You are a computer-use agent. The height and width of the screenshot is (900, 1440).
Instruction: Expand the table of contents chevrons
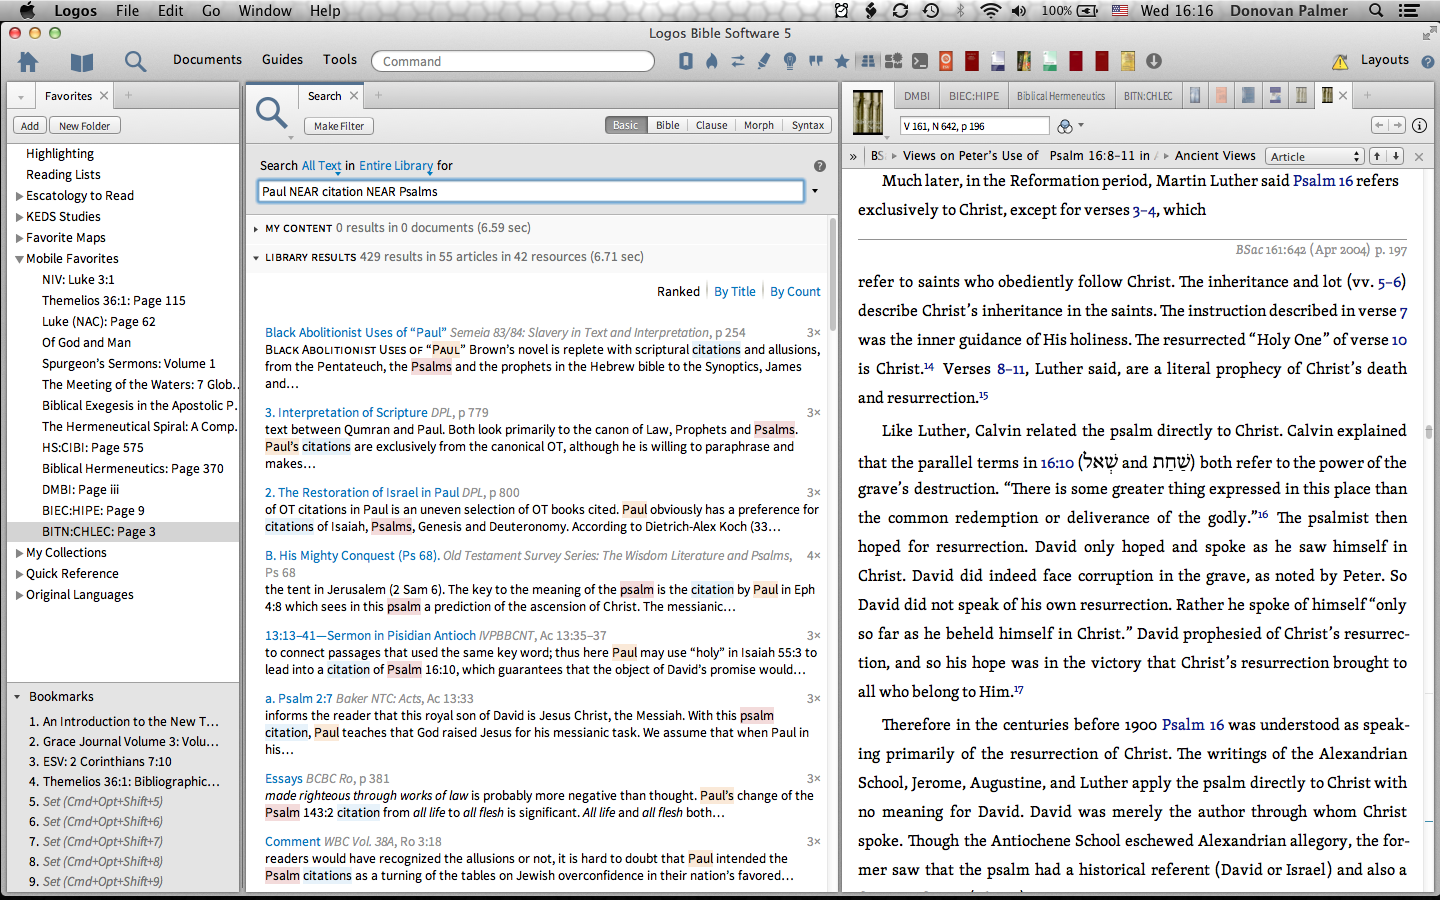pyautogui.click(x=853, y=156)
